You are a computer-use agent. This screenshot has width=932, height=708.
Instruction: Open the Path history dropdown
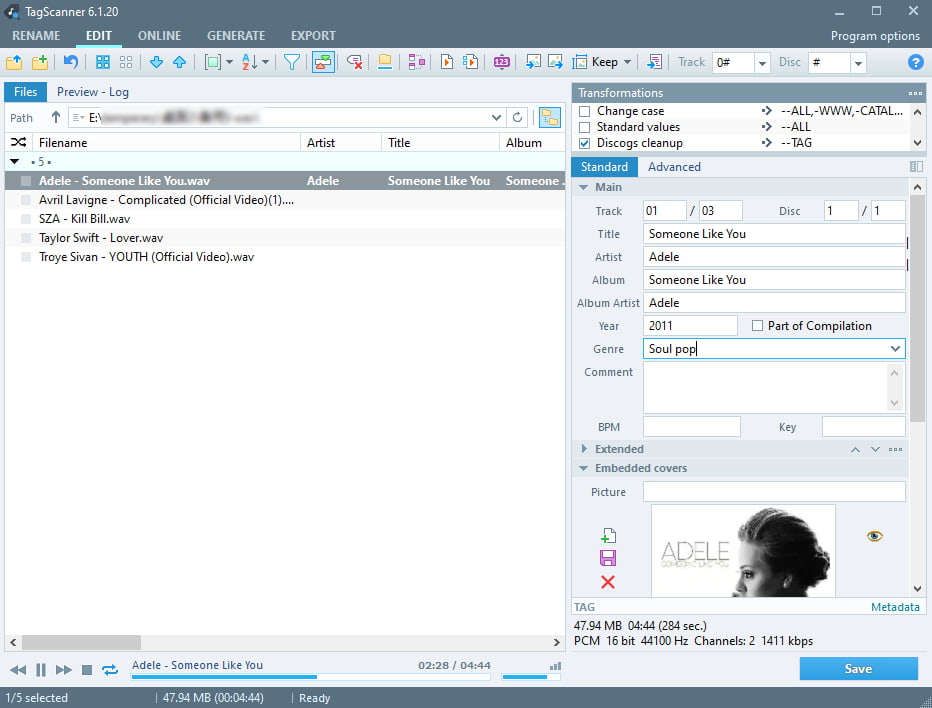click(496, 118)
